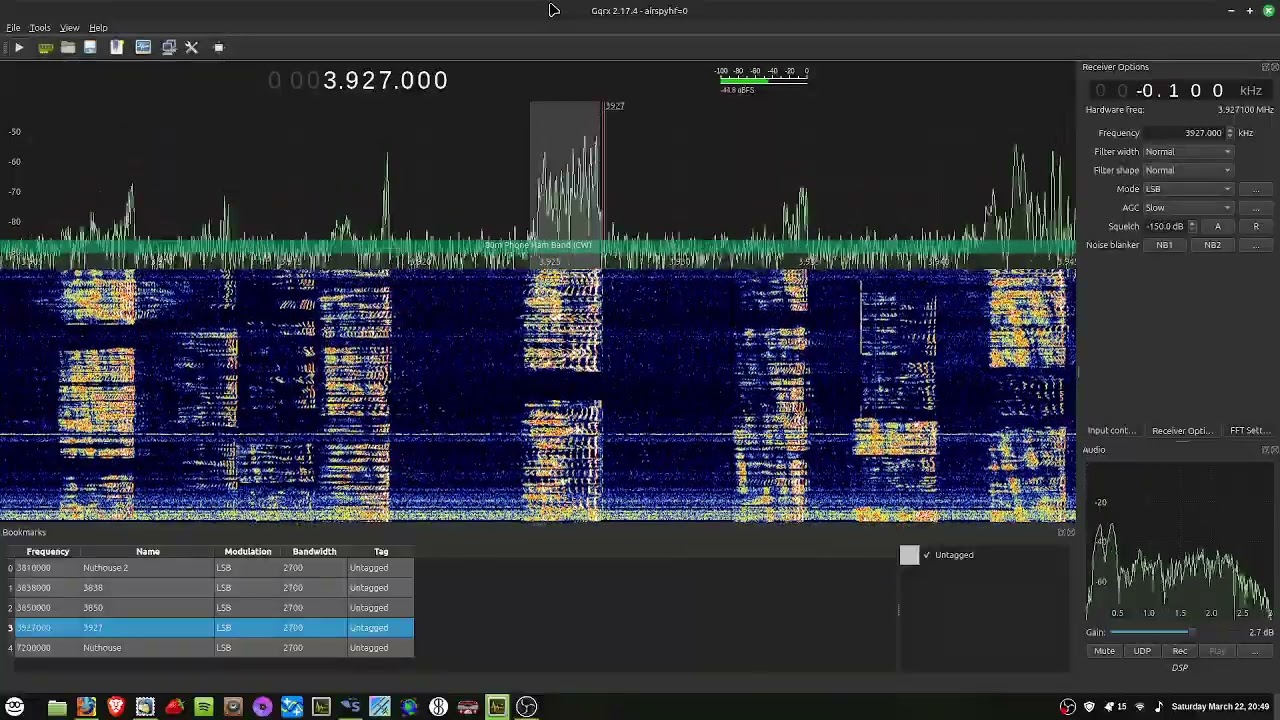
Task: Click the music note tray icon
Action: coord(1159,707)
